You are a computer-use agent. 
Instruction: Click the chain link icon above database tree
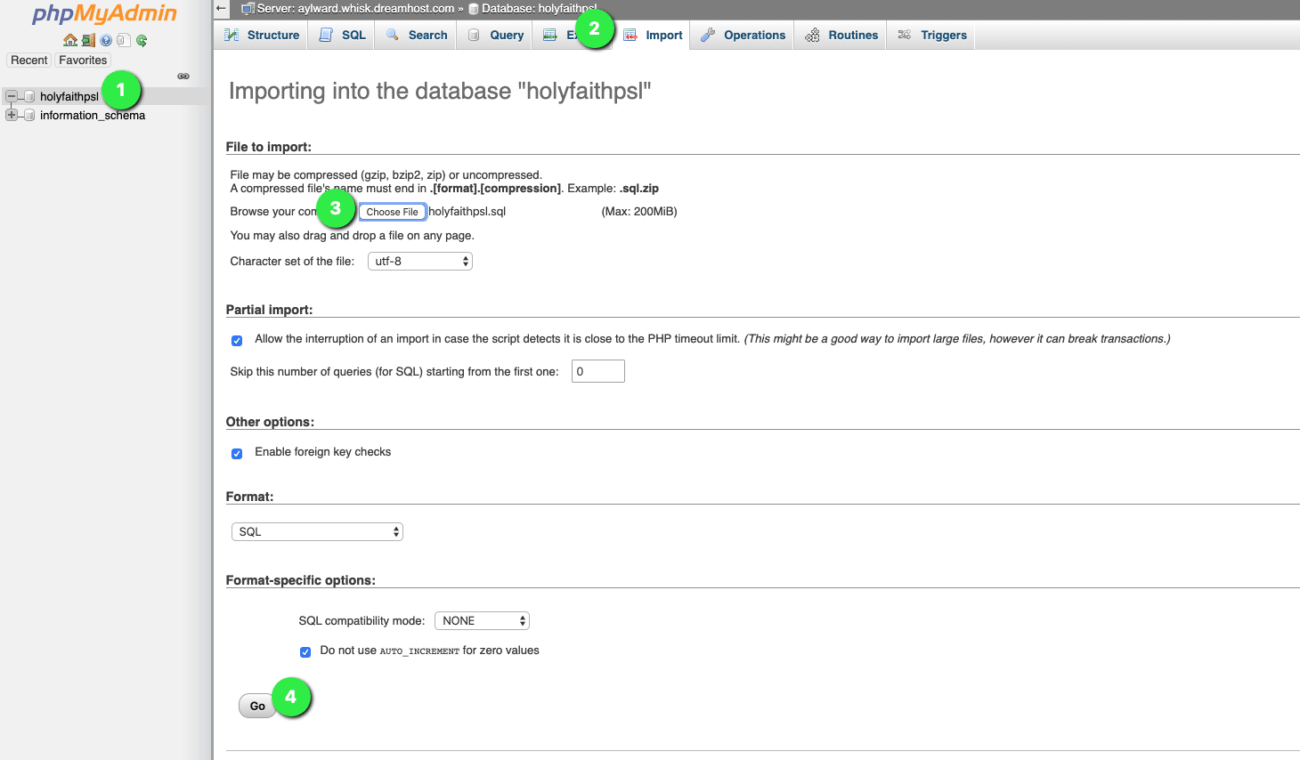click(183, 76)
